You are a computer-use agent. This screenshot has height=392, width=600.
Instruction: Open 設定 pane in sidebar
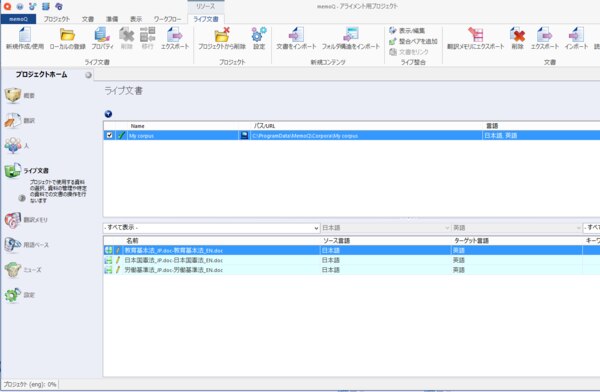pos(20,295)
